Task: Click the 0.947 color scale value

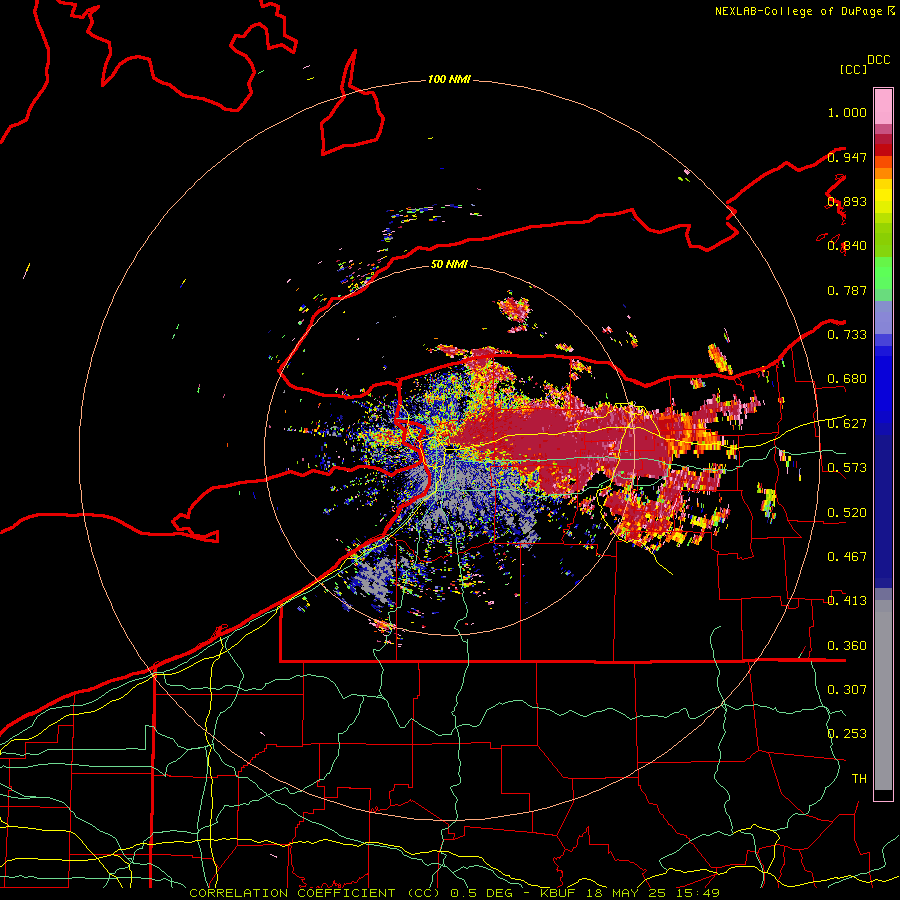Action: click(x=847, y=157)
